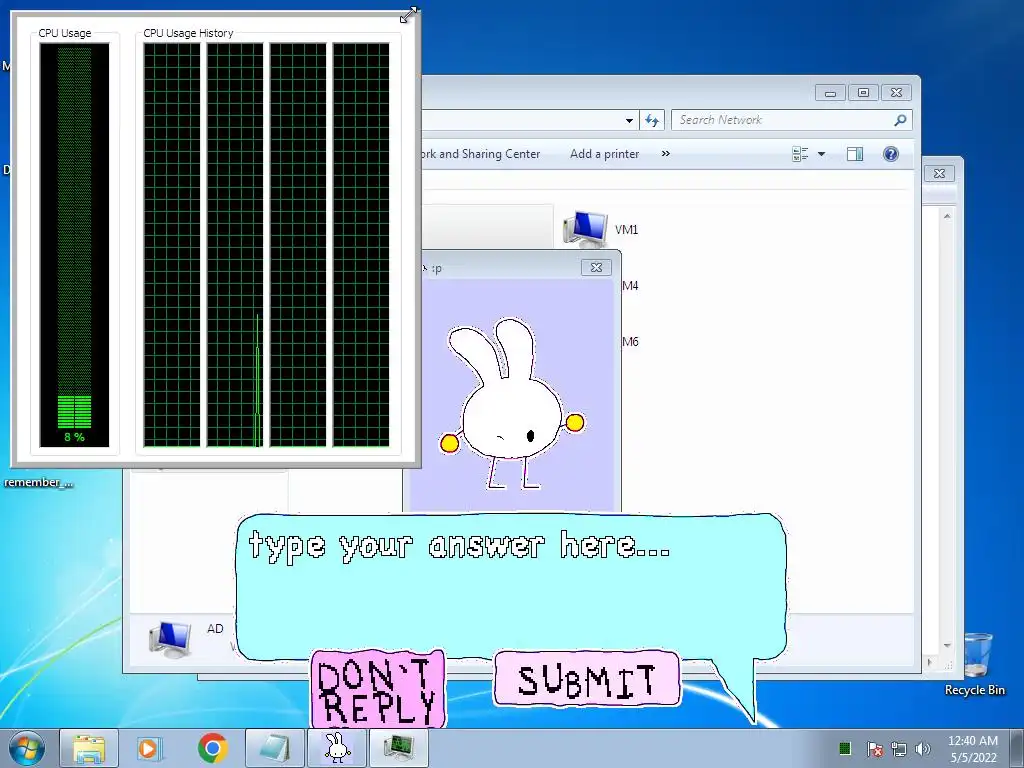Click the Show desktop button
Screen dimensions: 1024x768
point(1017,748)
